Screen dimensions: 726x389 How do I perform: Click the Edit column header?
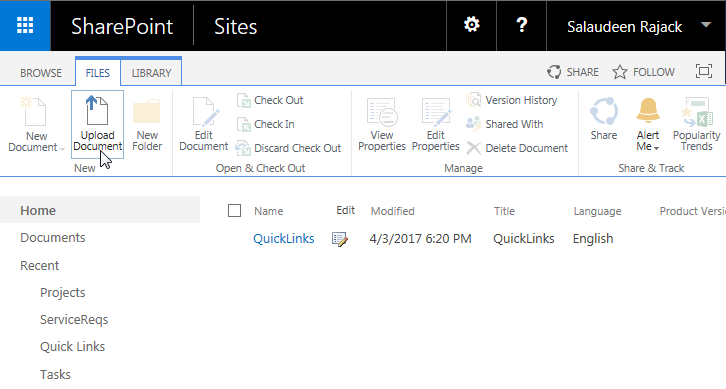point(345,210)
